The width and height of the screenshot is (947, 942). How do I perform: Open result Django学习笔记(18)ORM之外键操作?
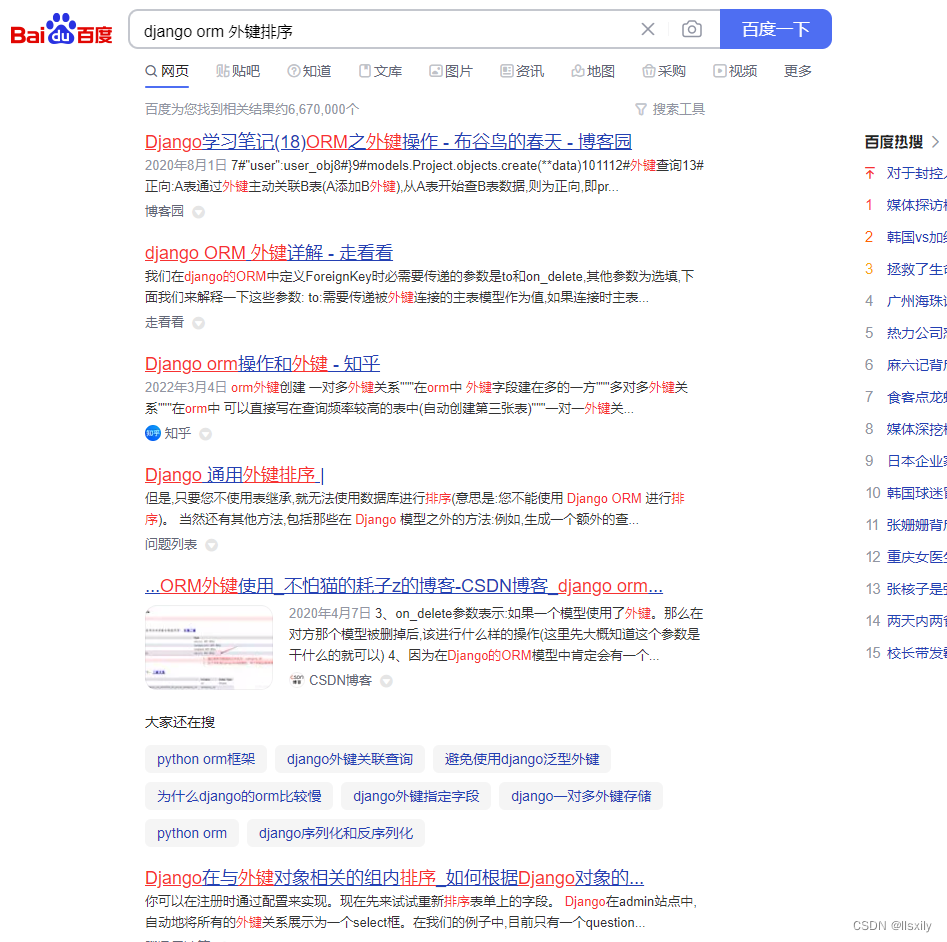(x=388, y=142)
